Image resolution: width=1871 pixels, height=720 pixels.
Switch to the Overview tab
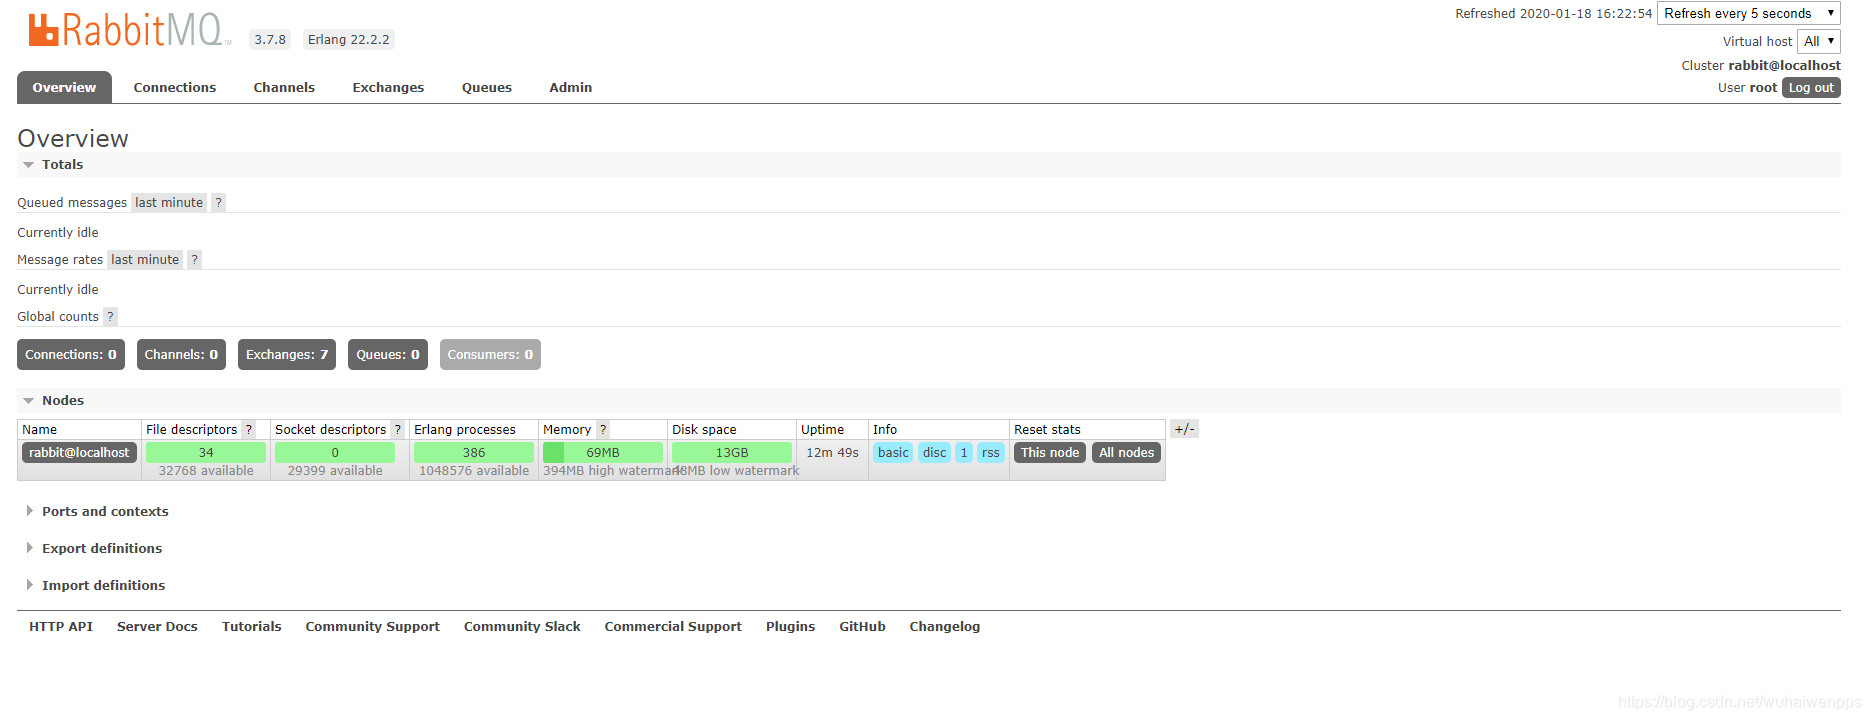[x=64, y=87]
